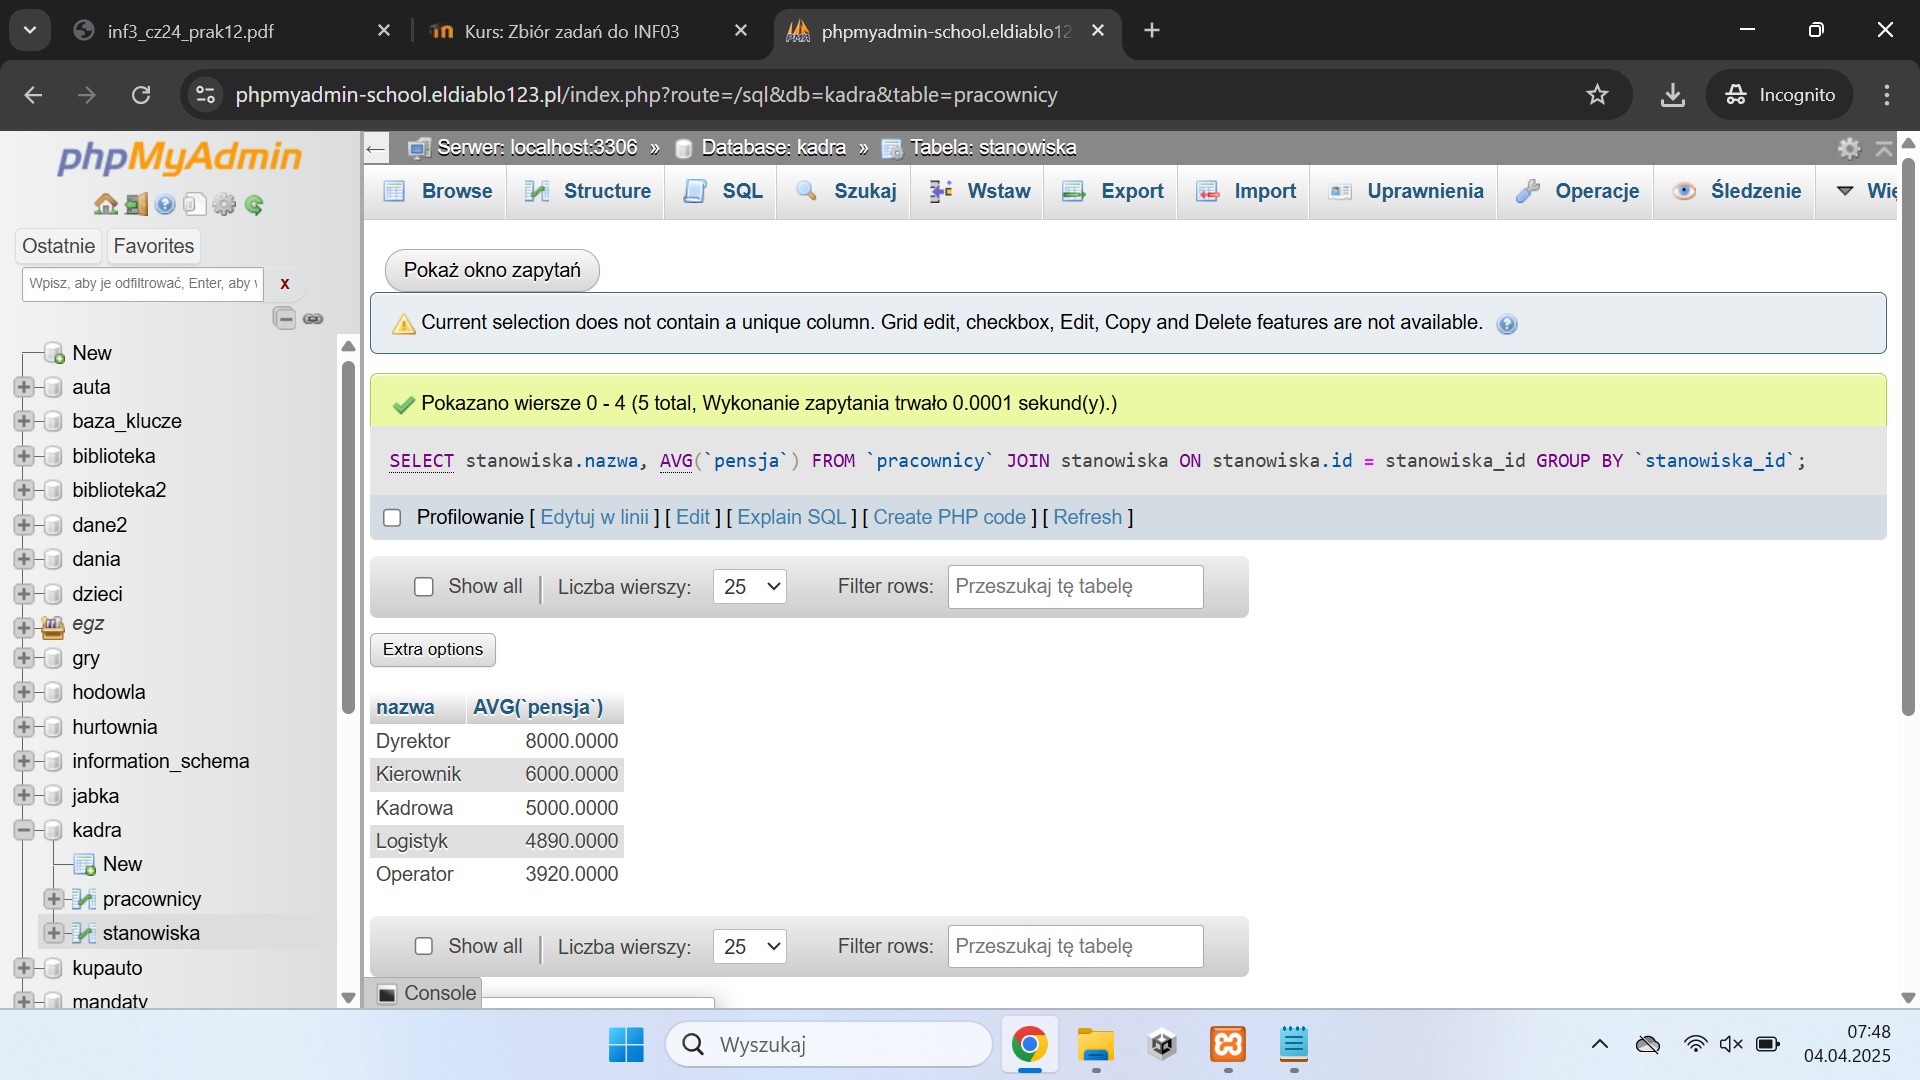Viewport: 1920px width, 1080px height.
Task: Collapse the kadra database node
Action: (23, 830)
